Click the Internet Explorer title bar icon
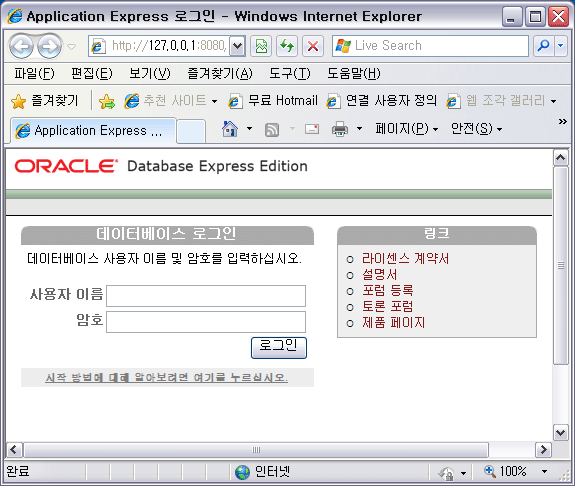The image size is (575, 486). (x=15, y=17)
